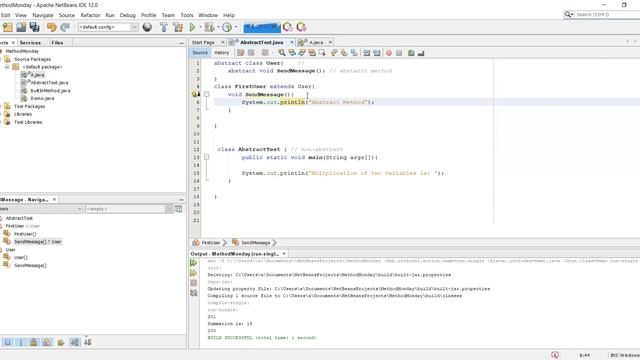Screen dimensions: 640x360
Task: Select the Libraries node
Action: click(22, 114)
